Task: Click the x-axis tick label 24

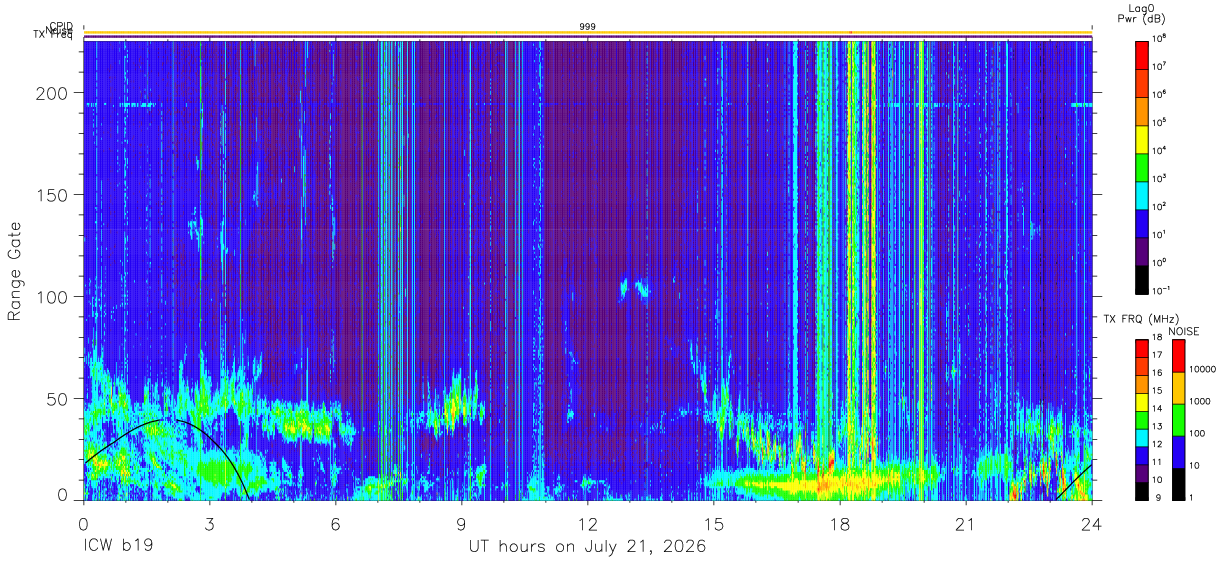Action: (x=1091, y=524)
